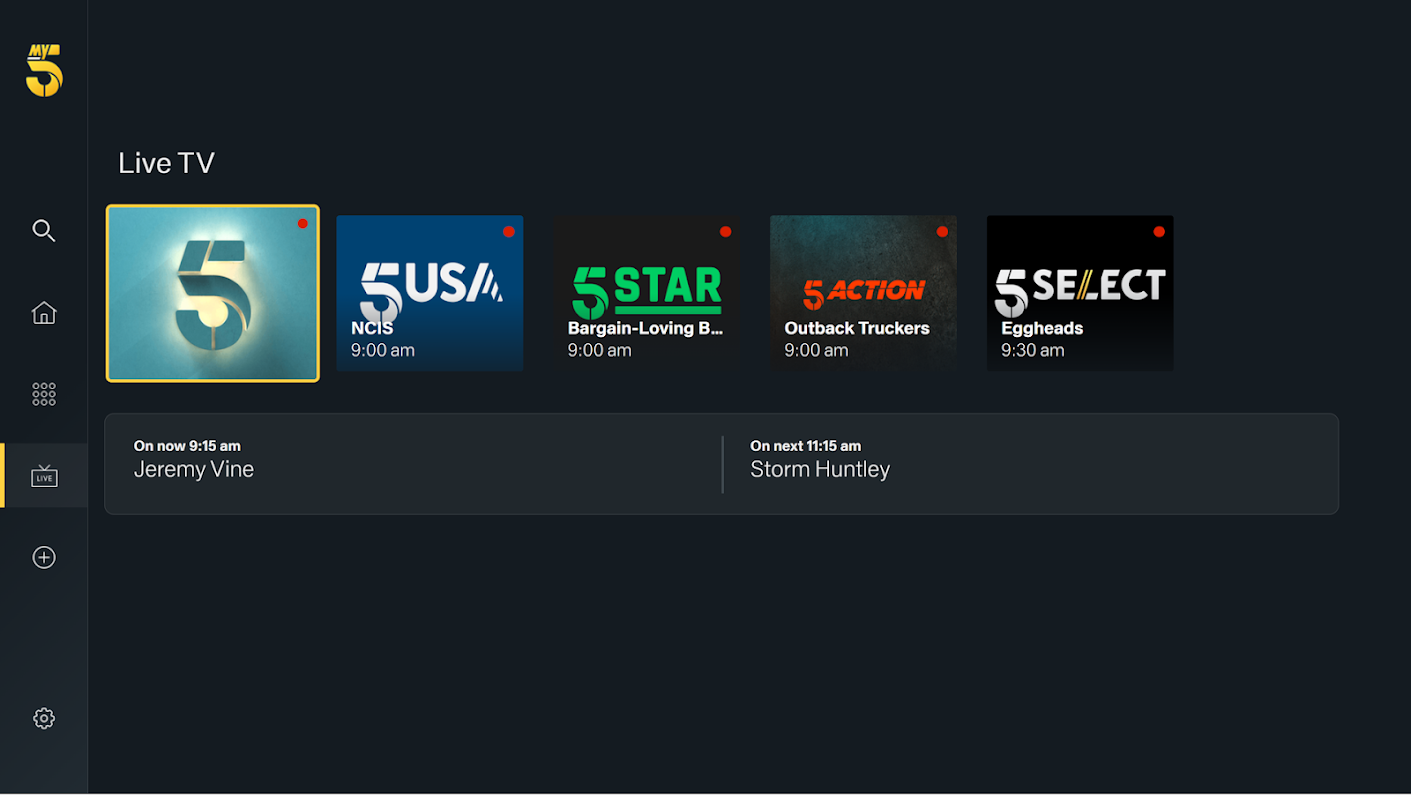The width and height of the screenshot is (1411, 800).
Task: Click the Jeremy Vine on-now entry
Action: click(x=194, y=470)
